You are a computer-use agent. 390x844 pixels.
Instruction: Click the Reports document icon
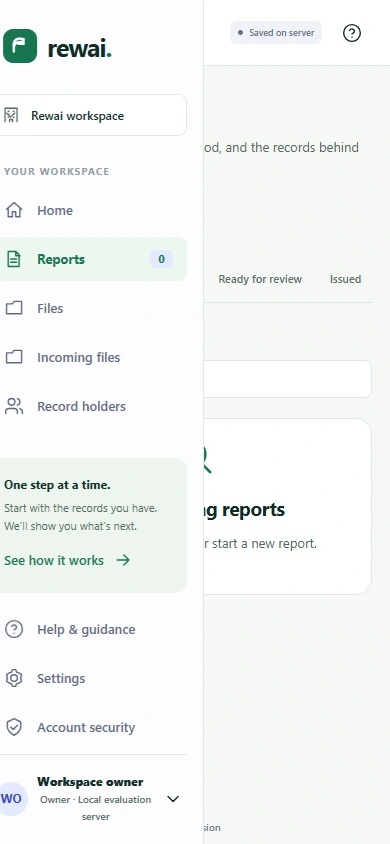13,259
